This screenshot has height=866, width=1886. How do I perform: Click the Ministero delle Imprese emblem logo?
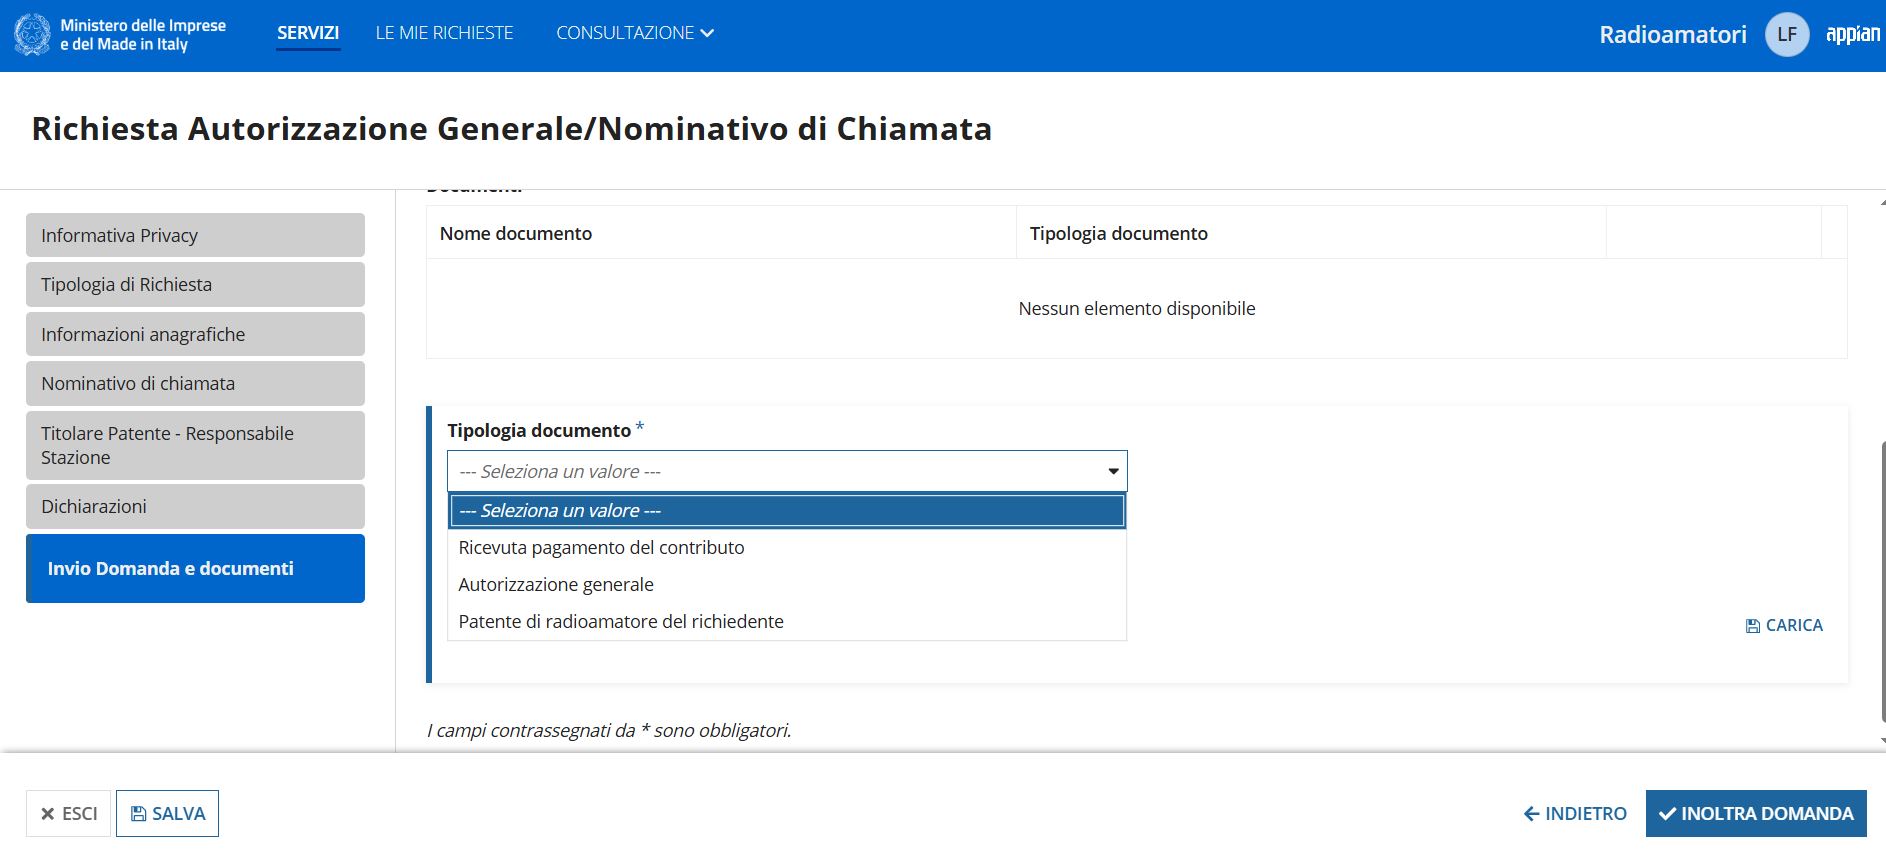[x=31, y=35]
